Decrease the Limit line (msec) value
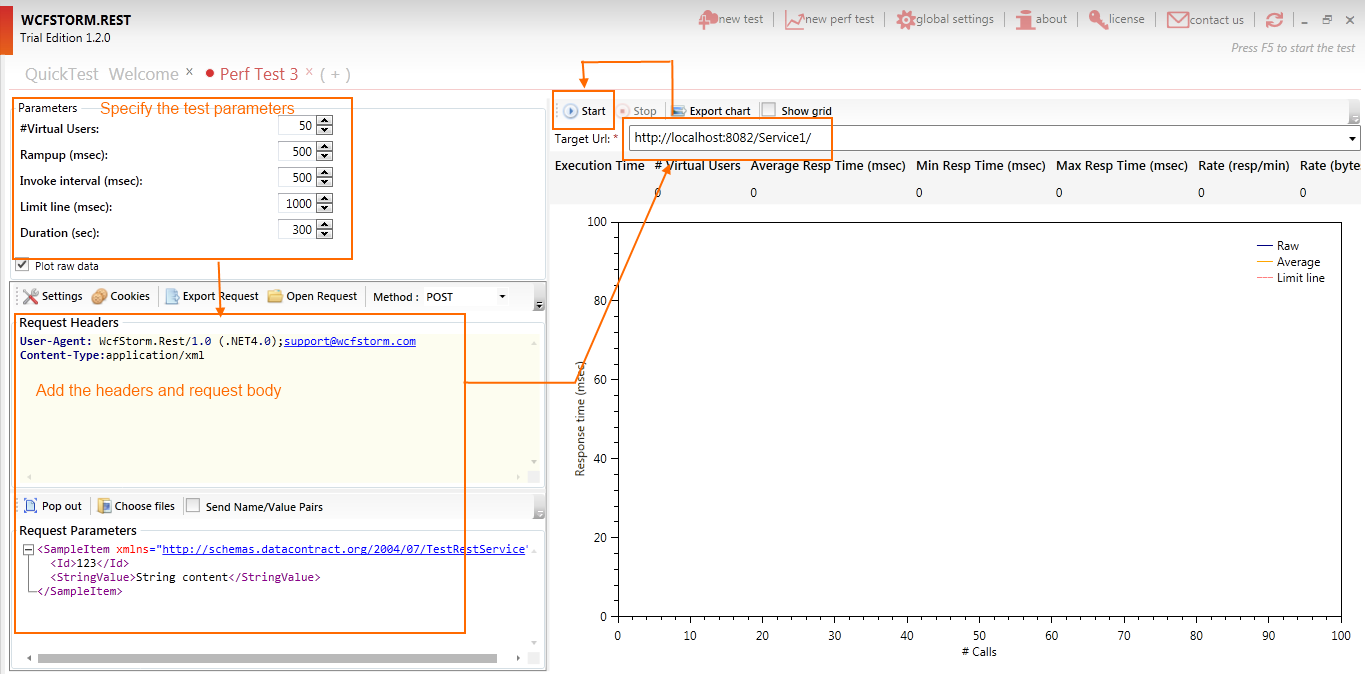The height and width of the screenshot is (674, 1365). tap(324, 207)
